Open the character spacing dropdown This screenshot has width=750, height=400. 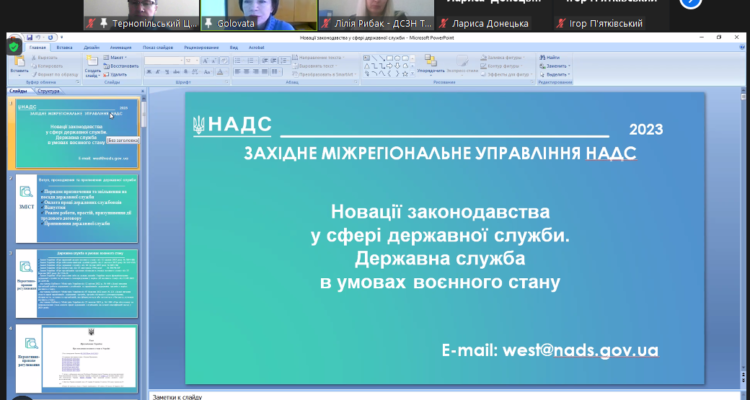click(196, 72)
